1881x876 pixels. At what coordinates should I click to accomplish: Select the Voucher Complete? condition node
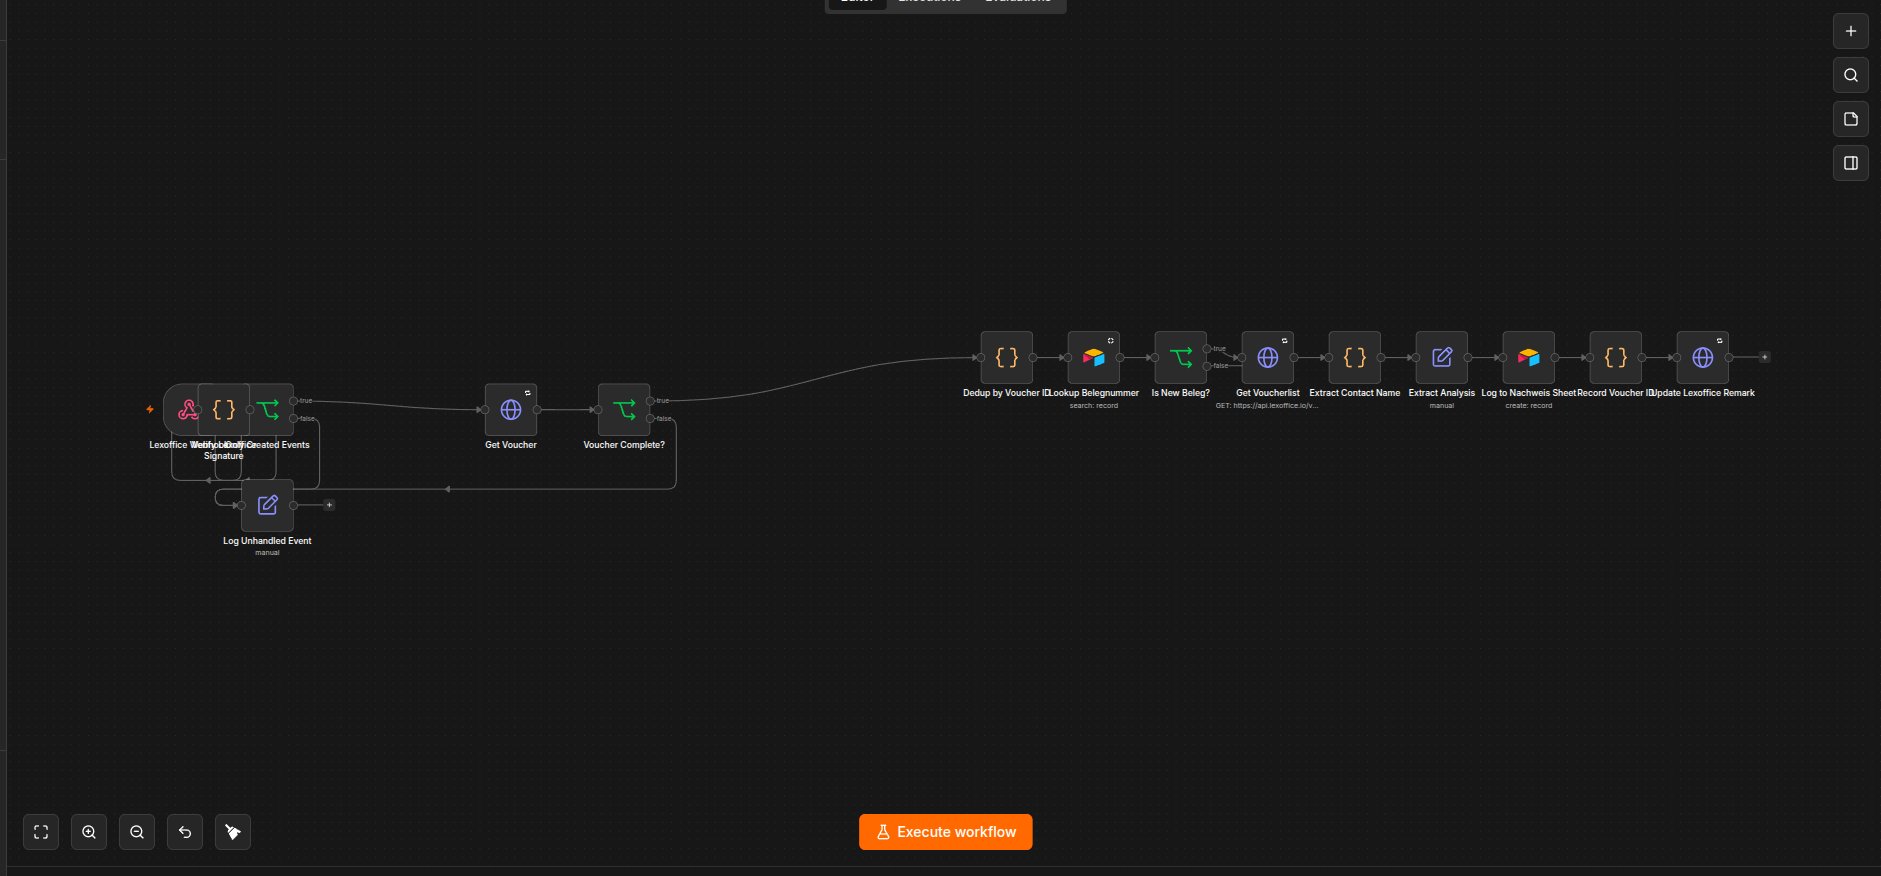coord(624,409)
